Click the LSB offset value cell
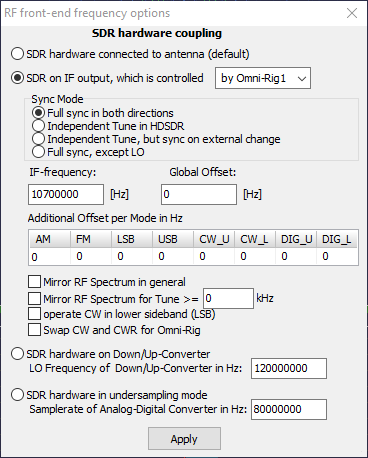The height and width of the screenshot is (458, 368). click(132, 257)
